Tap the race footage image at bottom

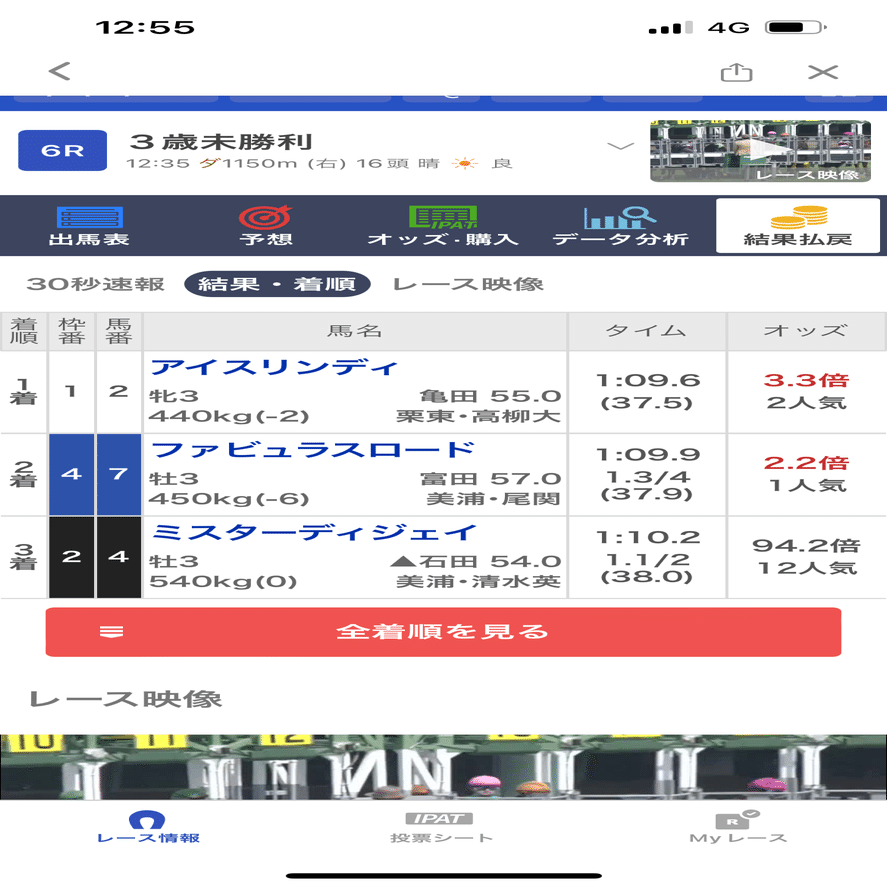[x=443, y=762]
